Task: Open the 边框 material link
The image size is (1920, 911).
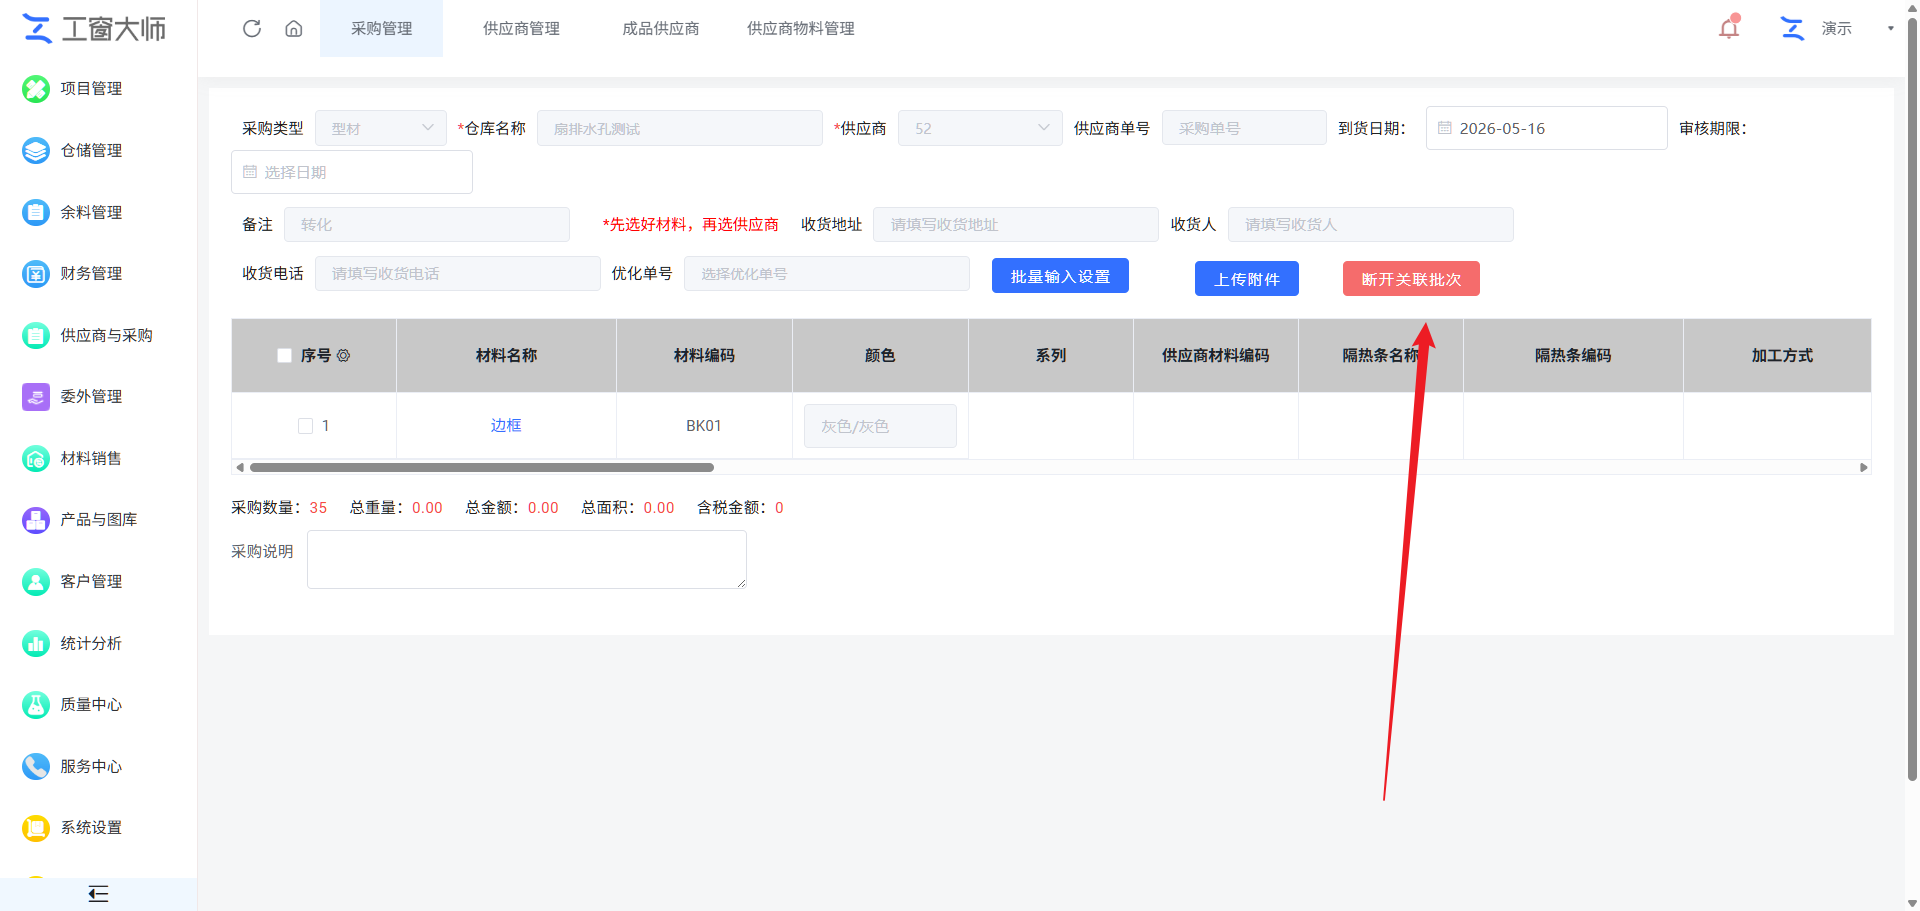Action: (506, 426)
